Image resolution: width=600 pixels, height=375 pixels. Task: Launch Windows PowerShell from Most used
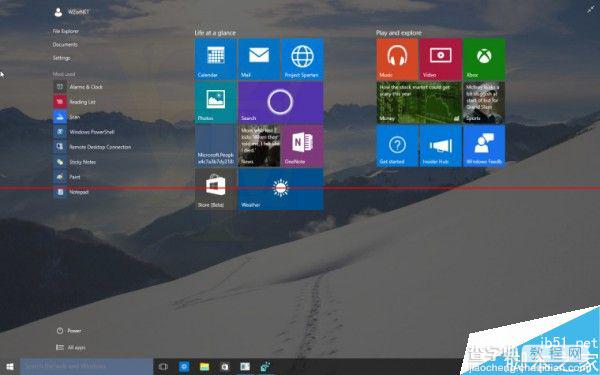point(84,132)
